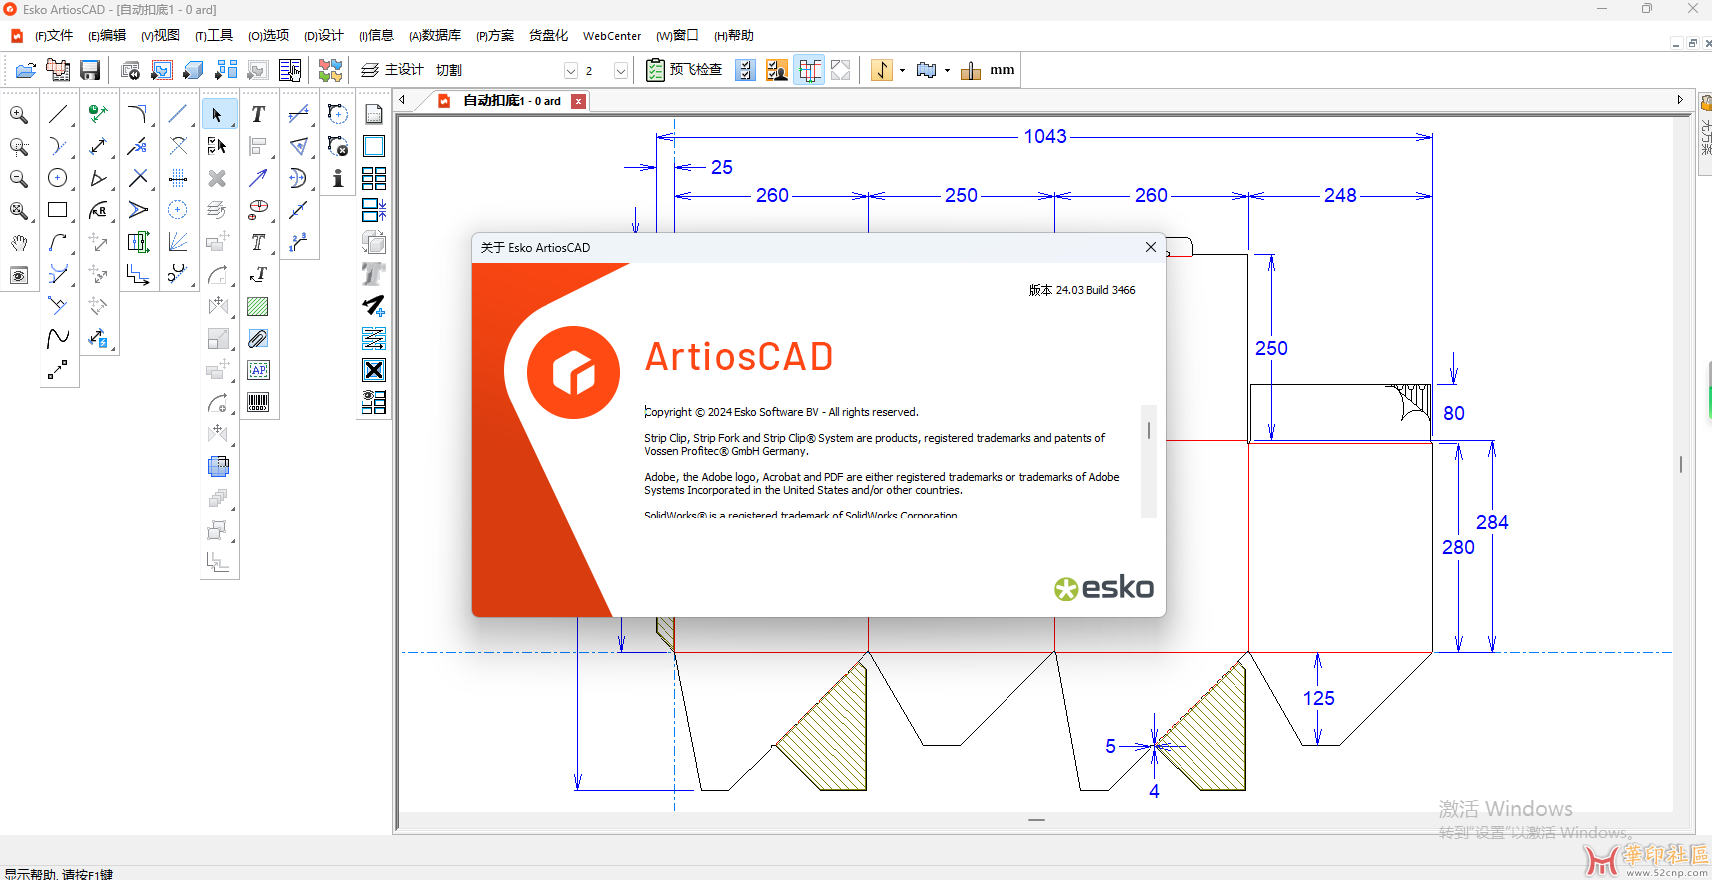Image resolution: width=1712 pixels, height=880 pixels.
Task: Select the arrow leader annotation tool
Action: tap(258, 178)
